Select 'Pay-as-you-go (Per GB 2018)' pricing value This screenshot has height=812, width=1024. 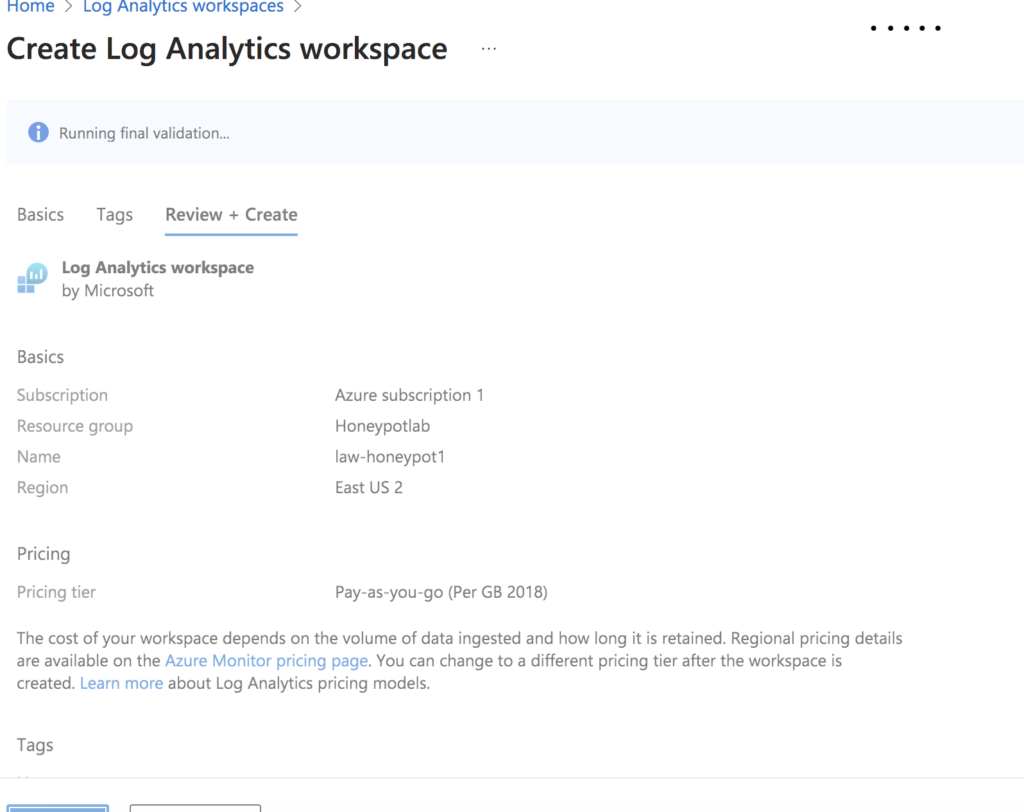click(441, 592)
